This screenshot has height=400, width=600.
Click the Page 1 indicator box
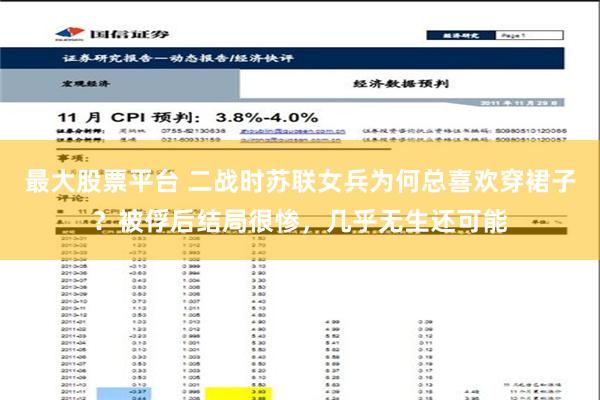[x=529, y=36]
